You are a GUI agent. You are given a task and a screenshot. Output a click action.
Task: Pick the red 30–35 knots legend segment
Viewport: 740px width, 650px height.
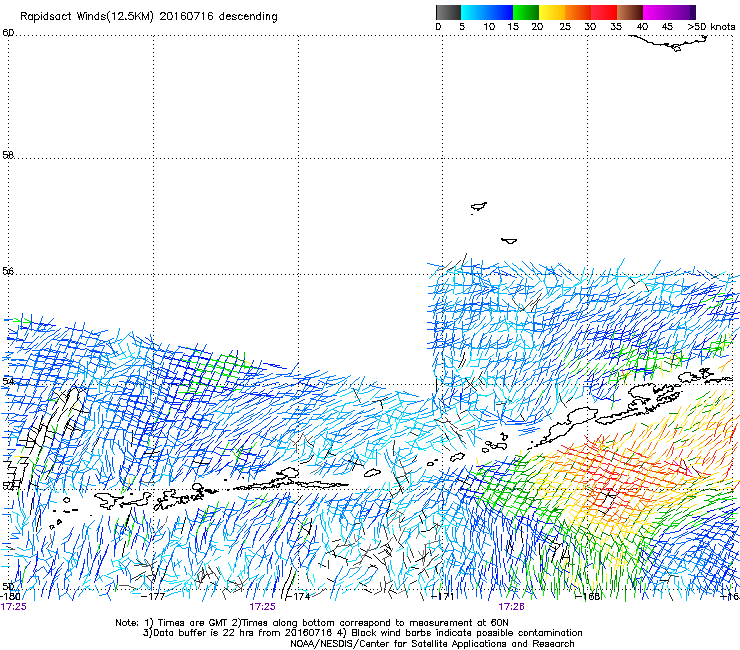pos(604,12)
